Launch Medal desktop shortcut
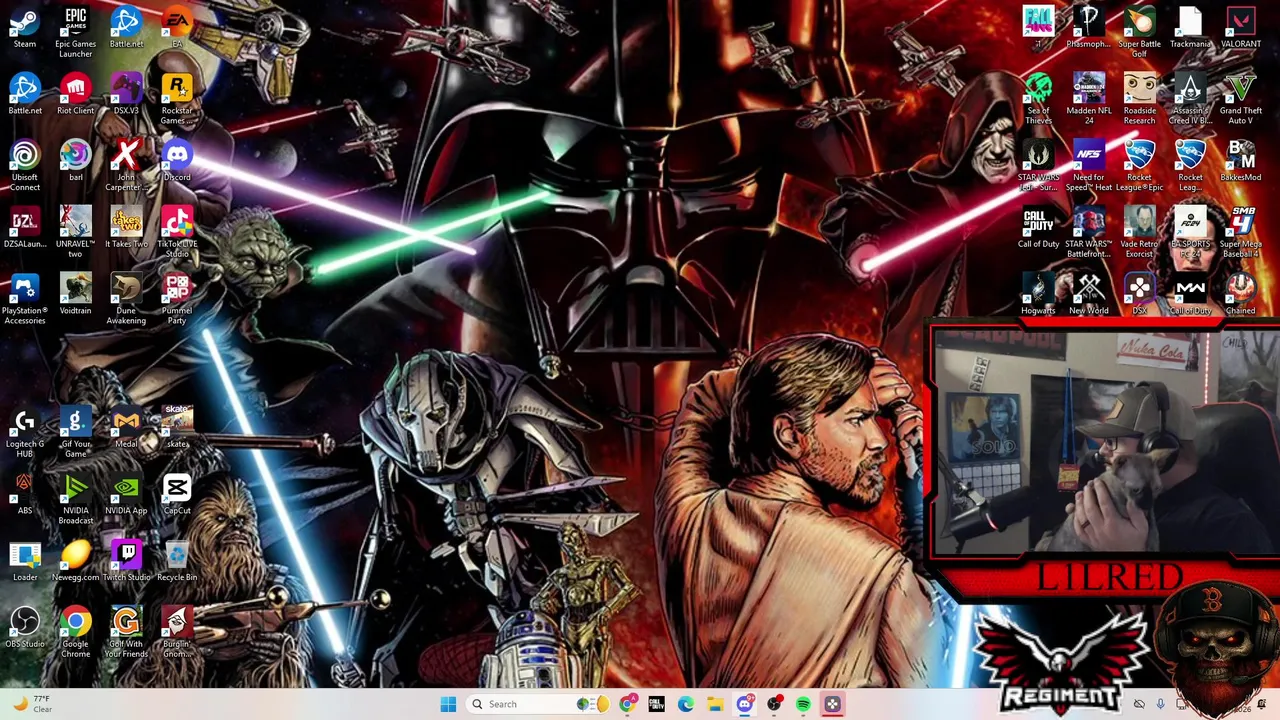Viewport: 1280px width, 720px height. point(126,428)
